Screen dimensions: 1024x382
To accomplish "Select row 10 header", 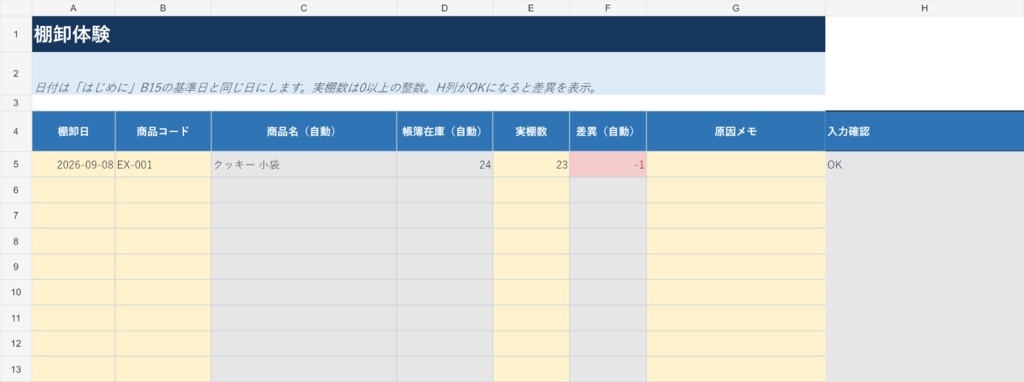I will coord(16,292).
